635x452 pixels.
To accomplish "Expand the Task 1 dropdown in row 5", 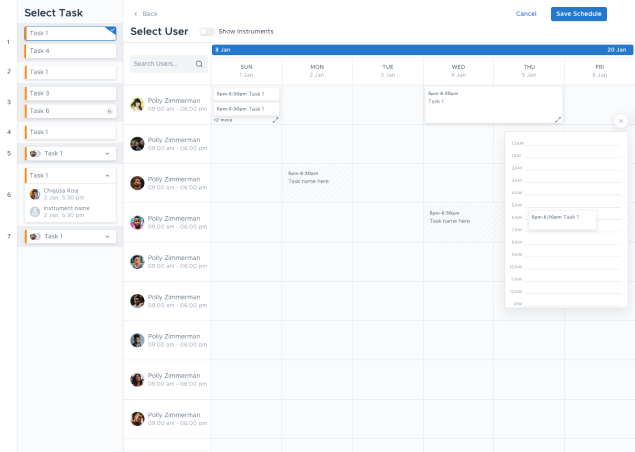I will [107, 153].
